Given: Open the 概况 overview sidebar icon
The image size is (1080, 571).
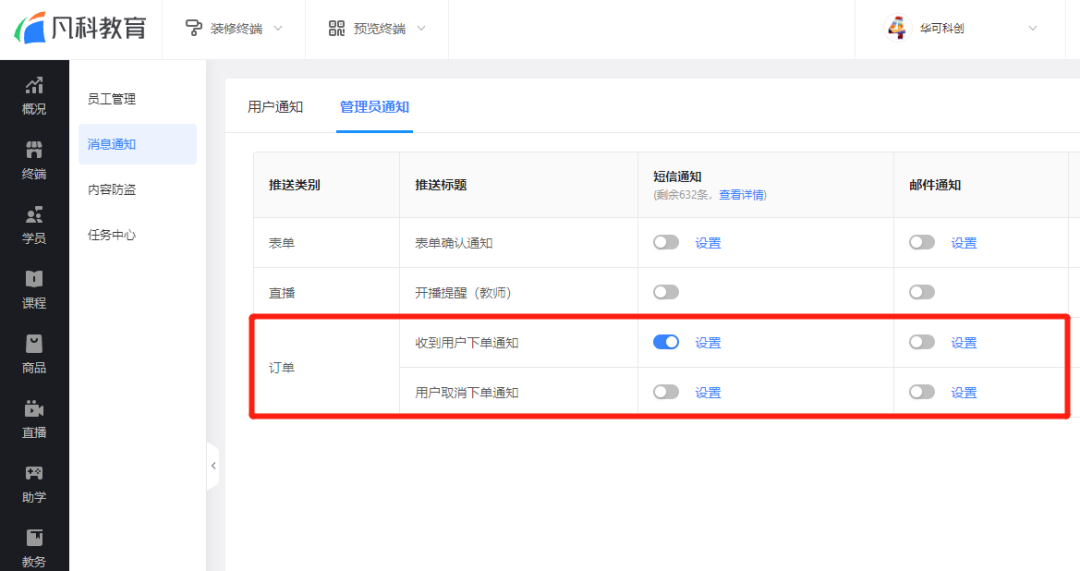Looking at the screenshot, I should (x=34, y=96).
